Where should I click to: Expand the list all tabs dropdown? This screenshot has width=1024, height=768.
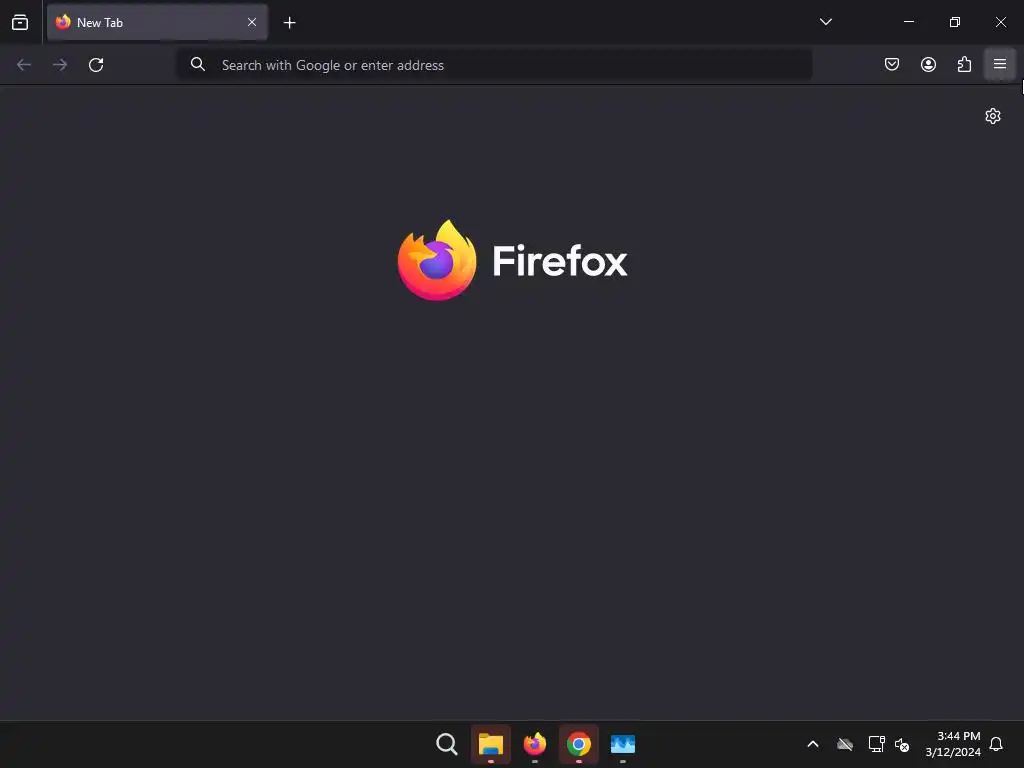click(825, 22)
